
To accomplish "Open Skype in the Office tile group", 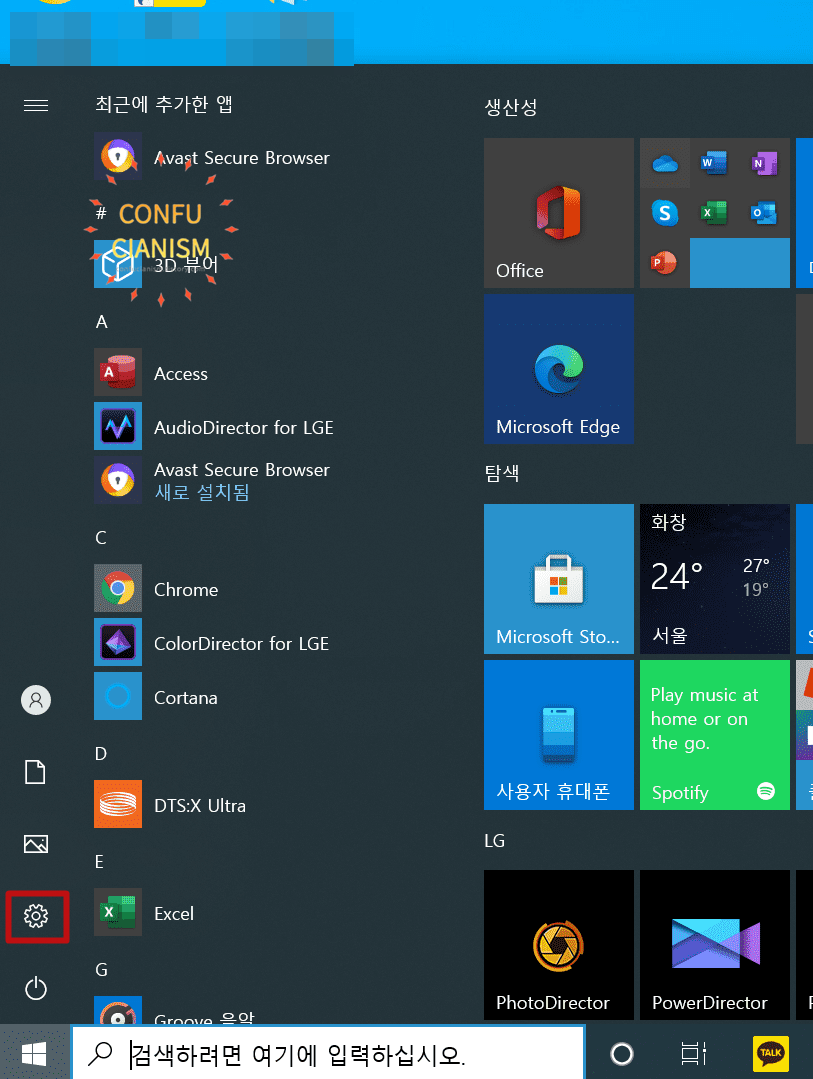I will (665, 213).
